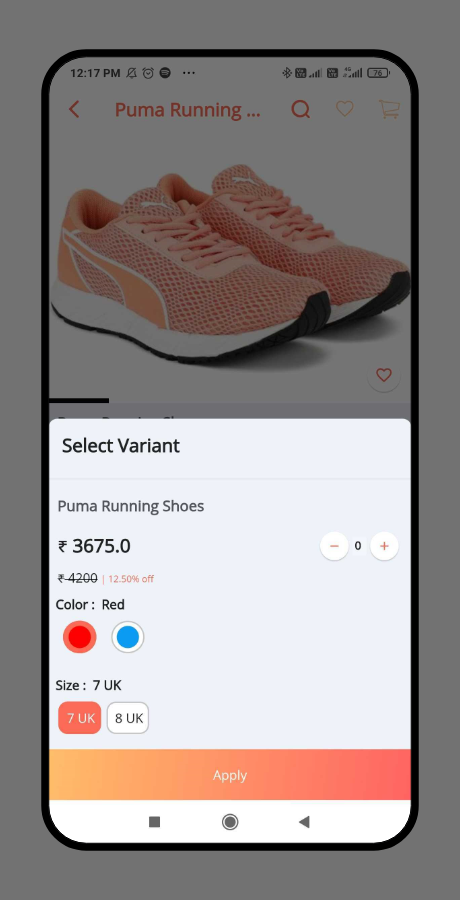This screenshot has height=900, width=460.
Task: Tap the Puma Running title in header
Action: [188, 109]
